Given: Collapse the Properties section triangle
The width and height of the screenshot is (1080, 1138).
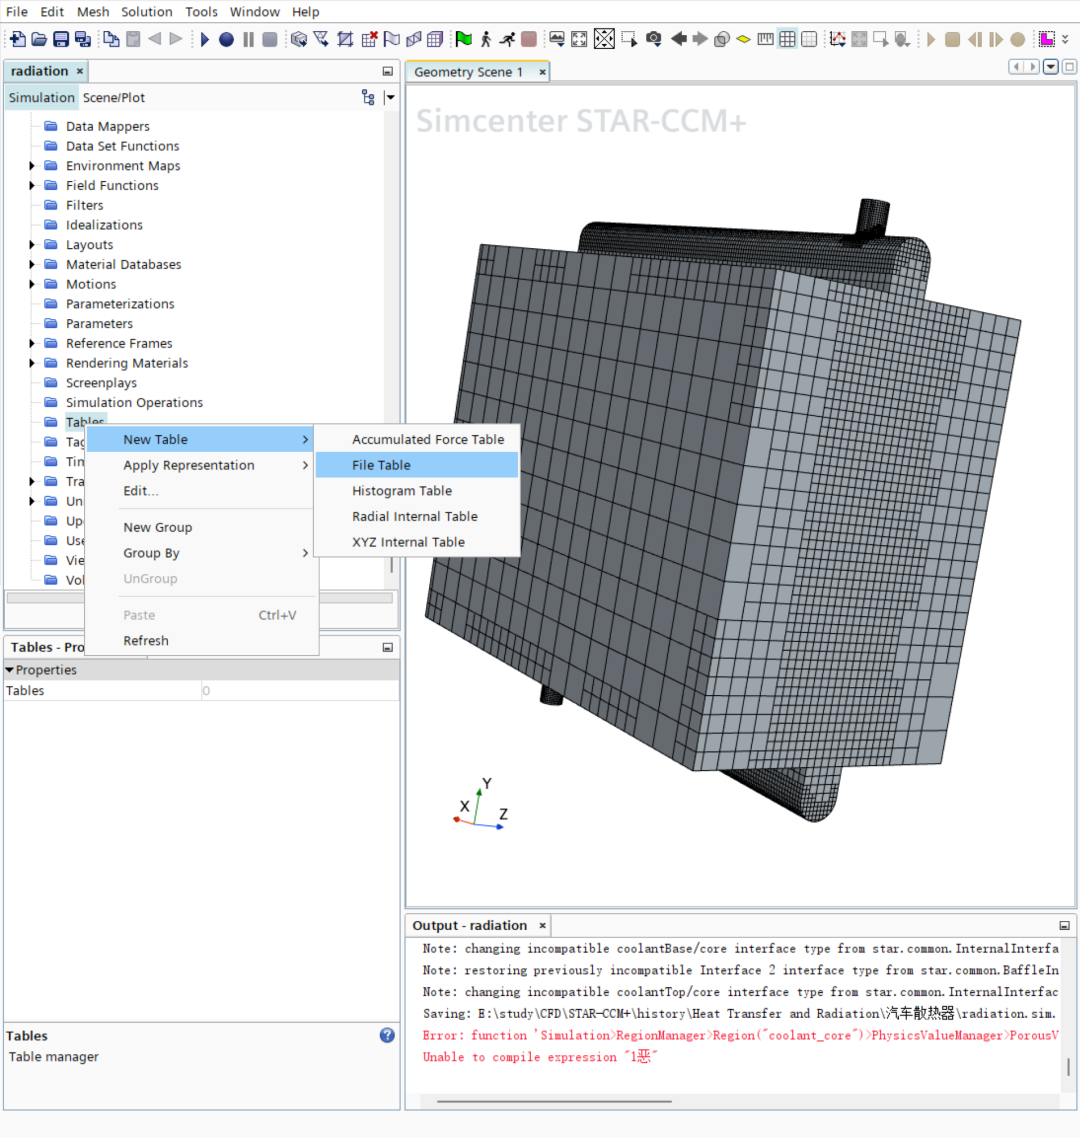Looking at the screenshot, I should (9, 670).
